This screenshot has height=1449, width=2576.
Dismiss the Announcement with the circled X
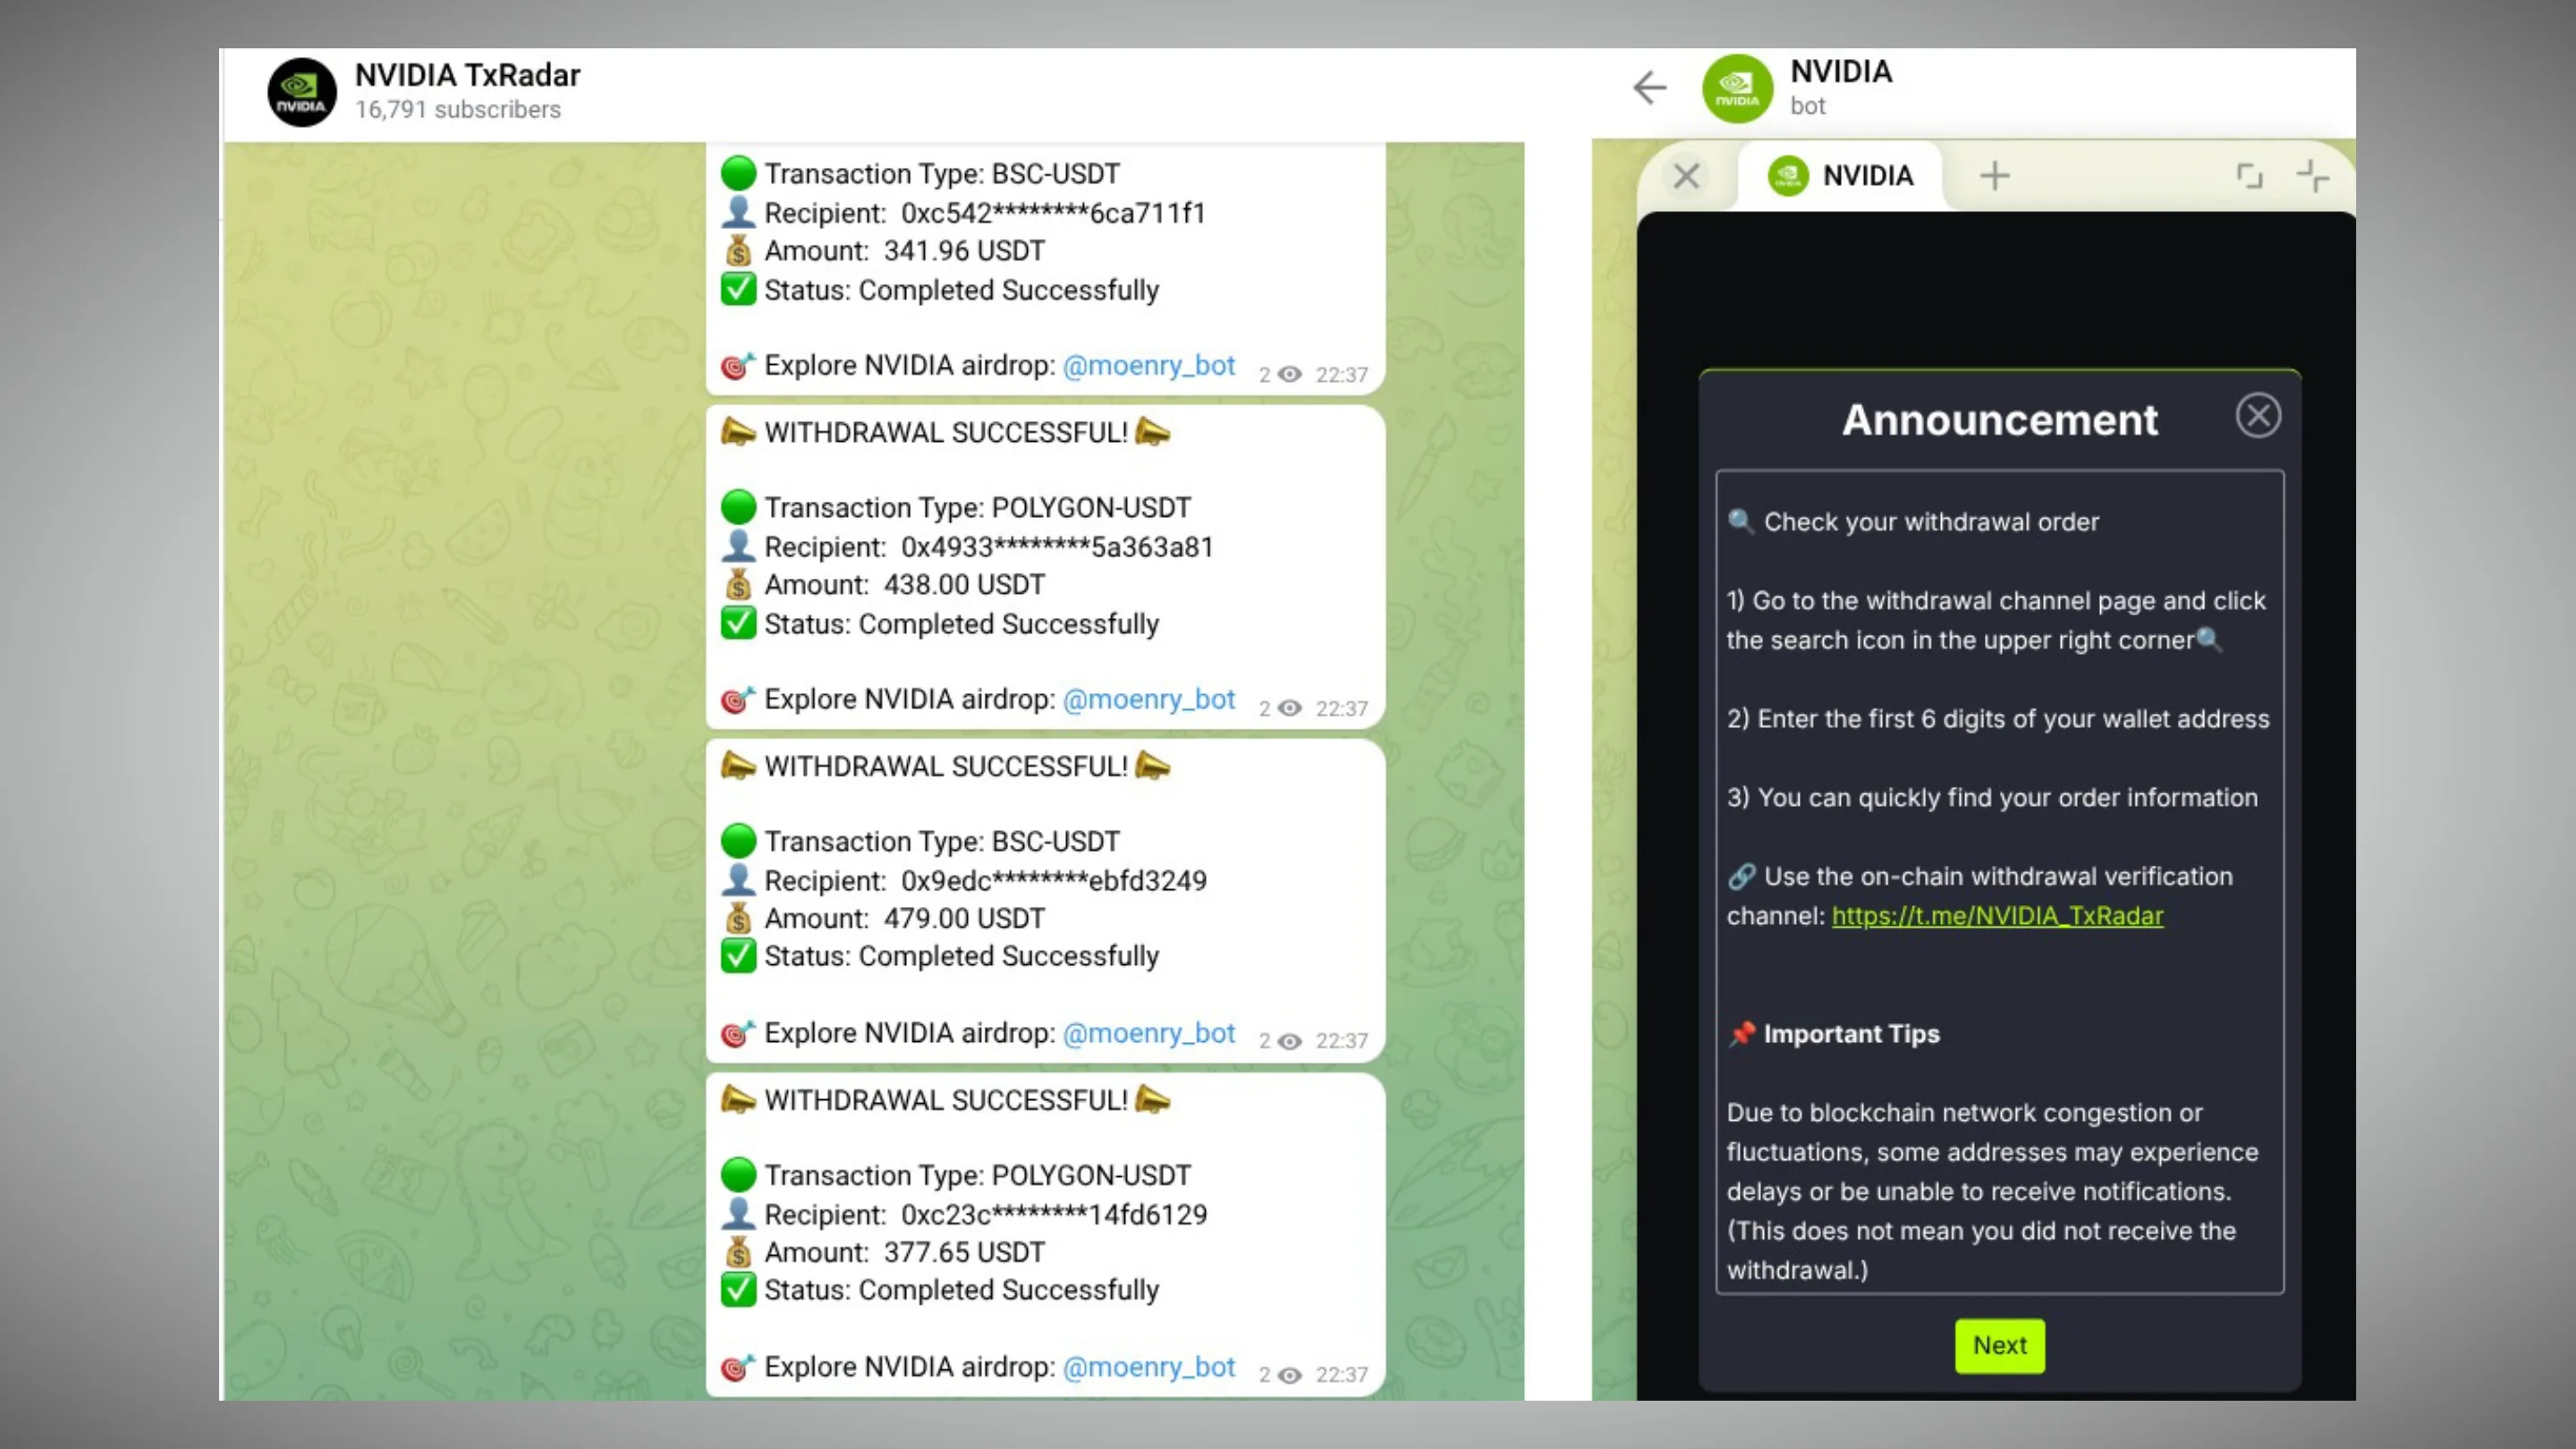2258,415
